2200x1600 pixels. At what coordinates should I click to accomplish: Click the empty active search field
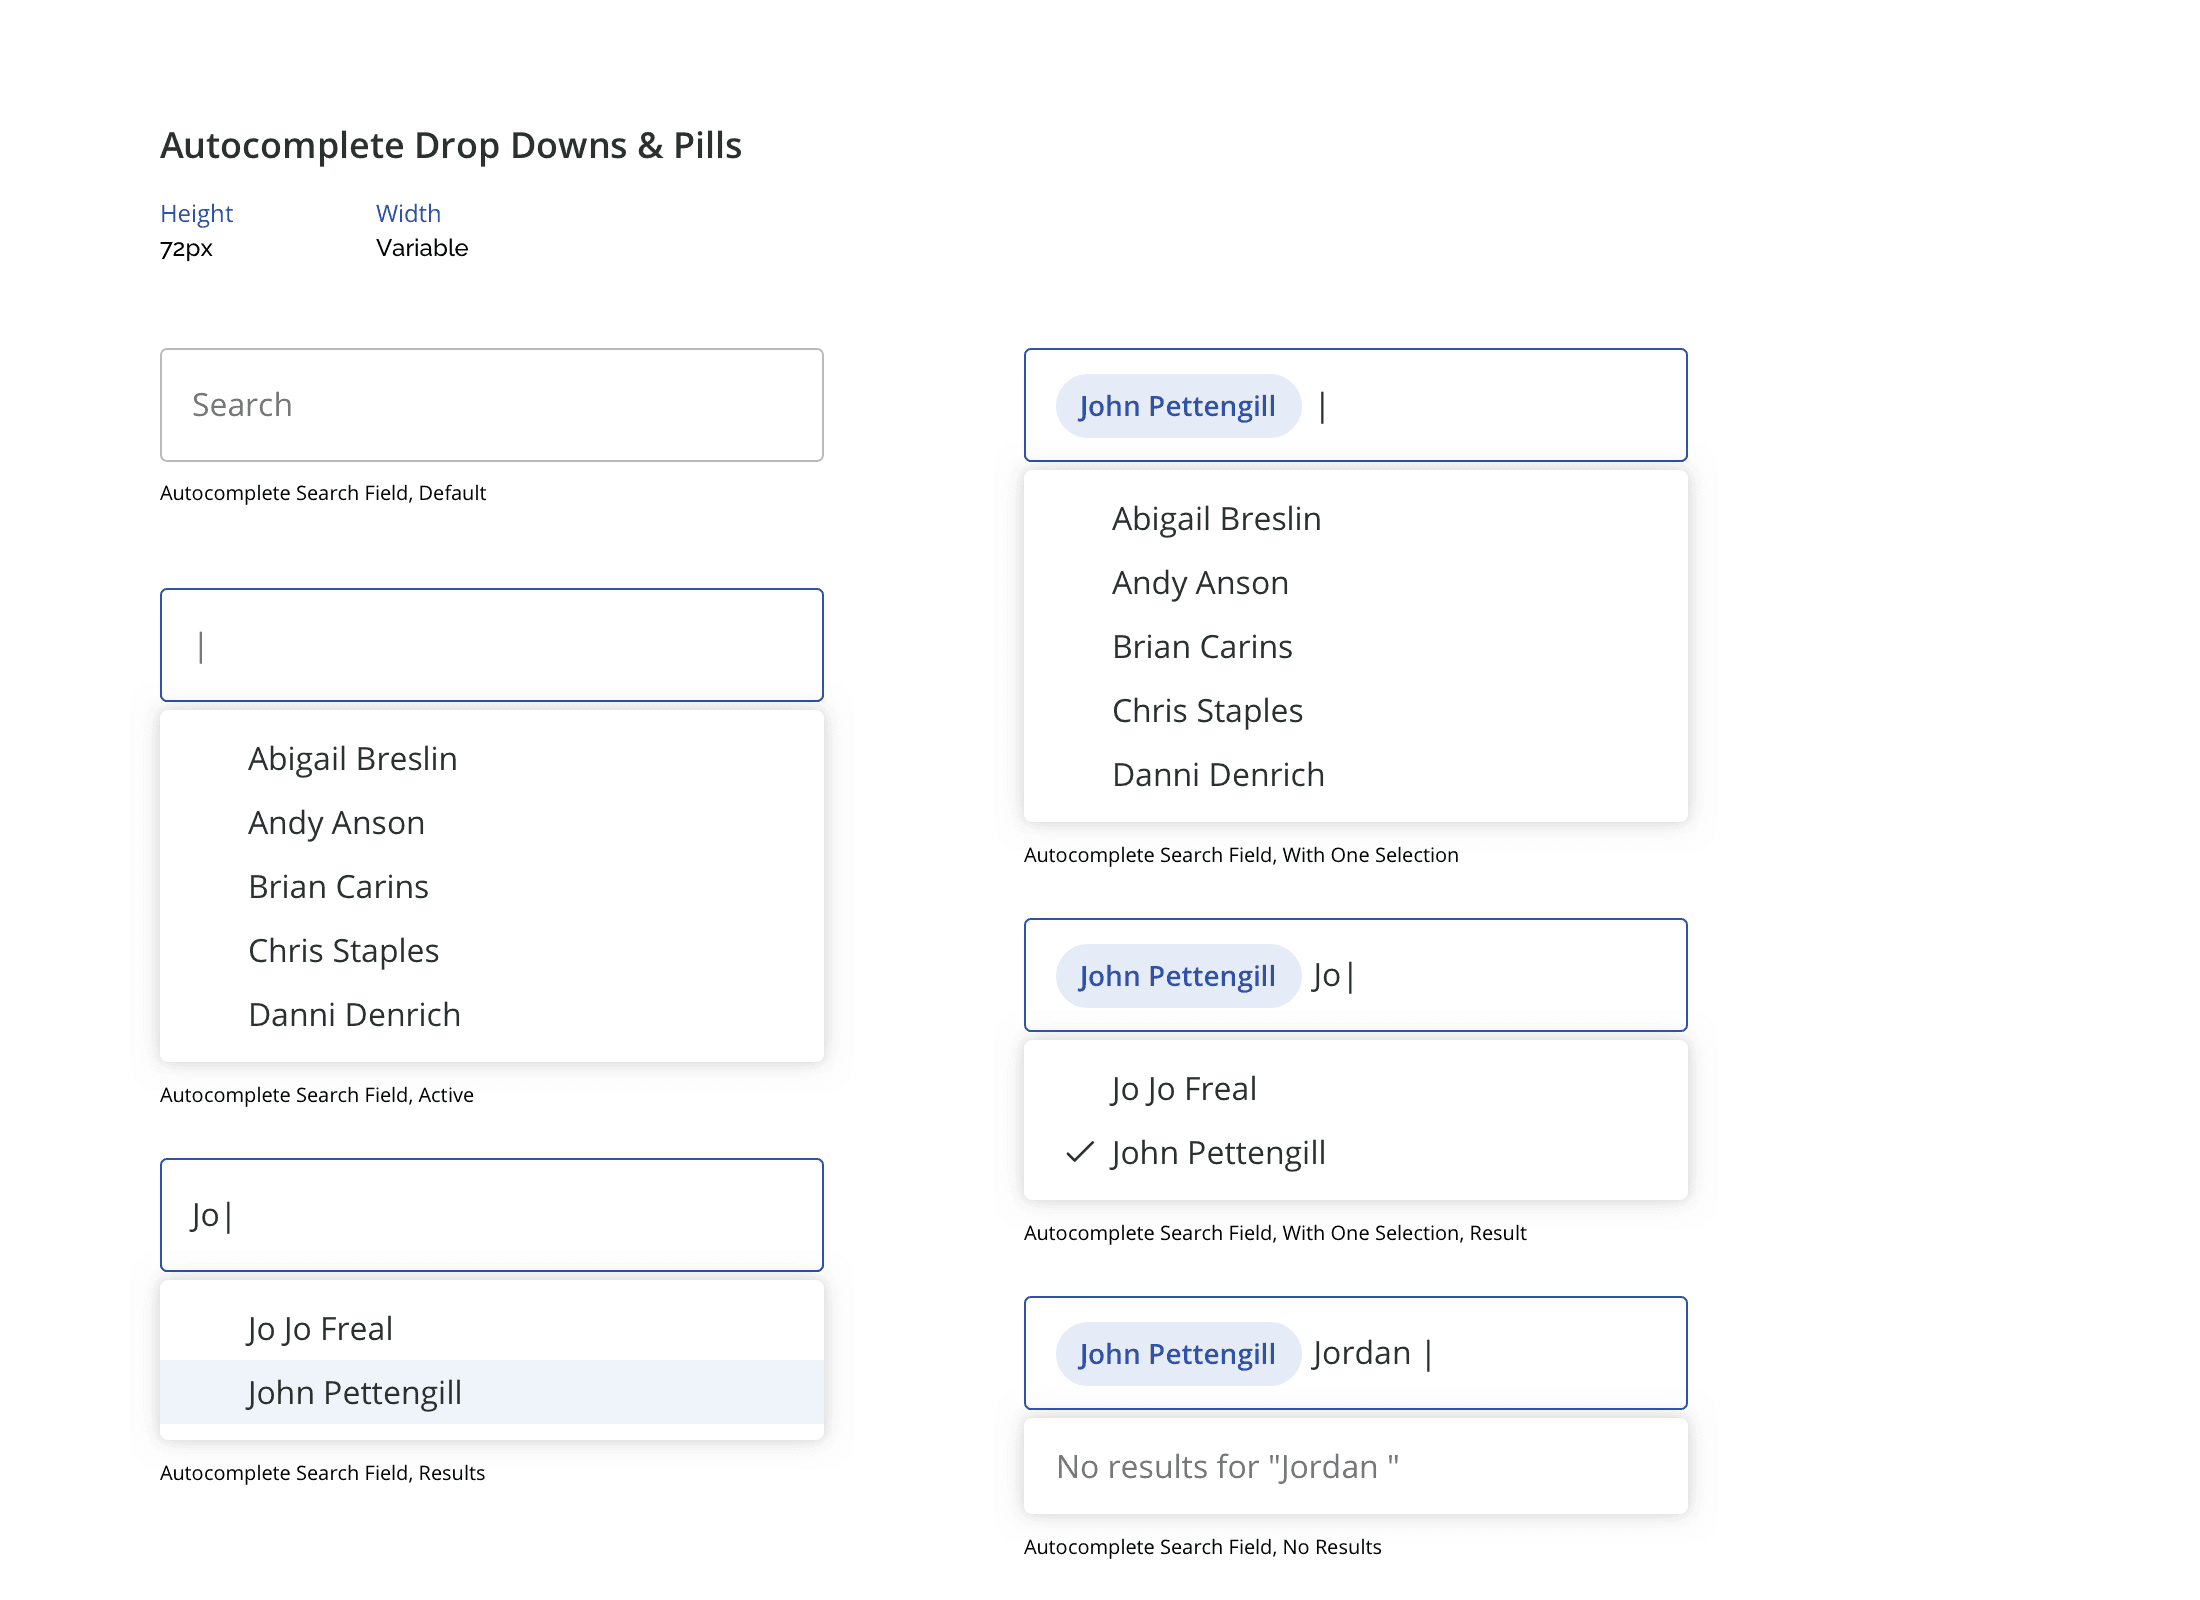coord(491,645)
